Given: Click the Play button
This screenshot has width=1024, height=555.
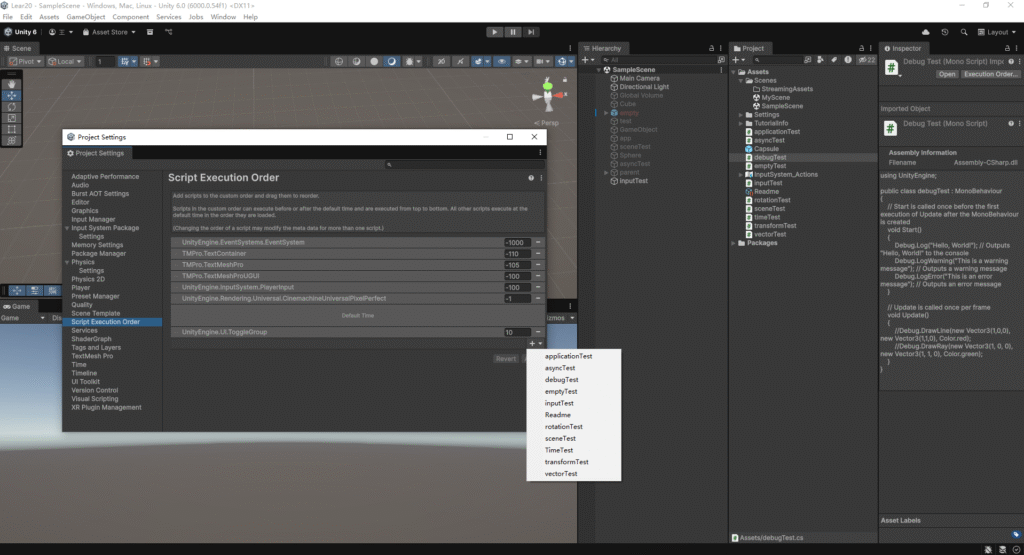Looking at the screenshot, I should click(494, 32).
